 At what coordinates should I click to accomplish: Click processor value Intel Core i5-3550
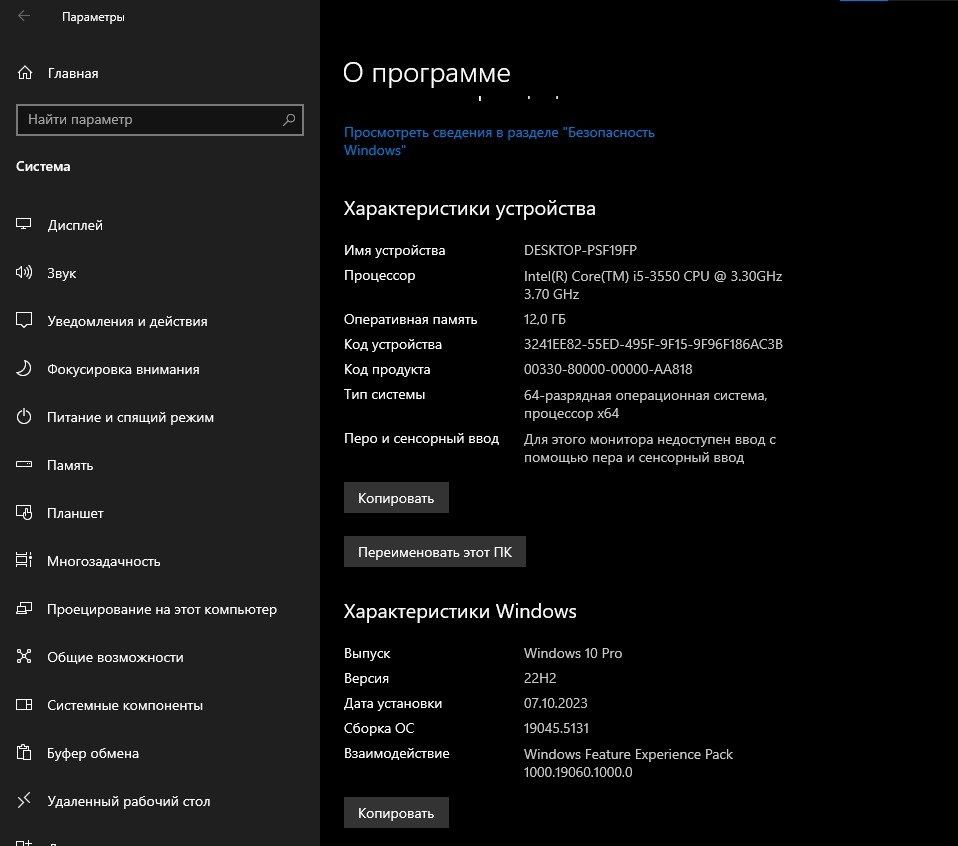[653, 285]
